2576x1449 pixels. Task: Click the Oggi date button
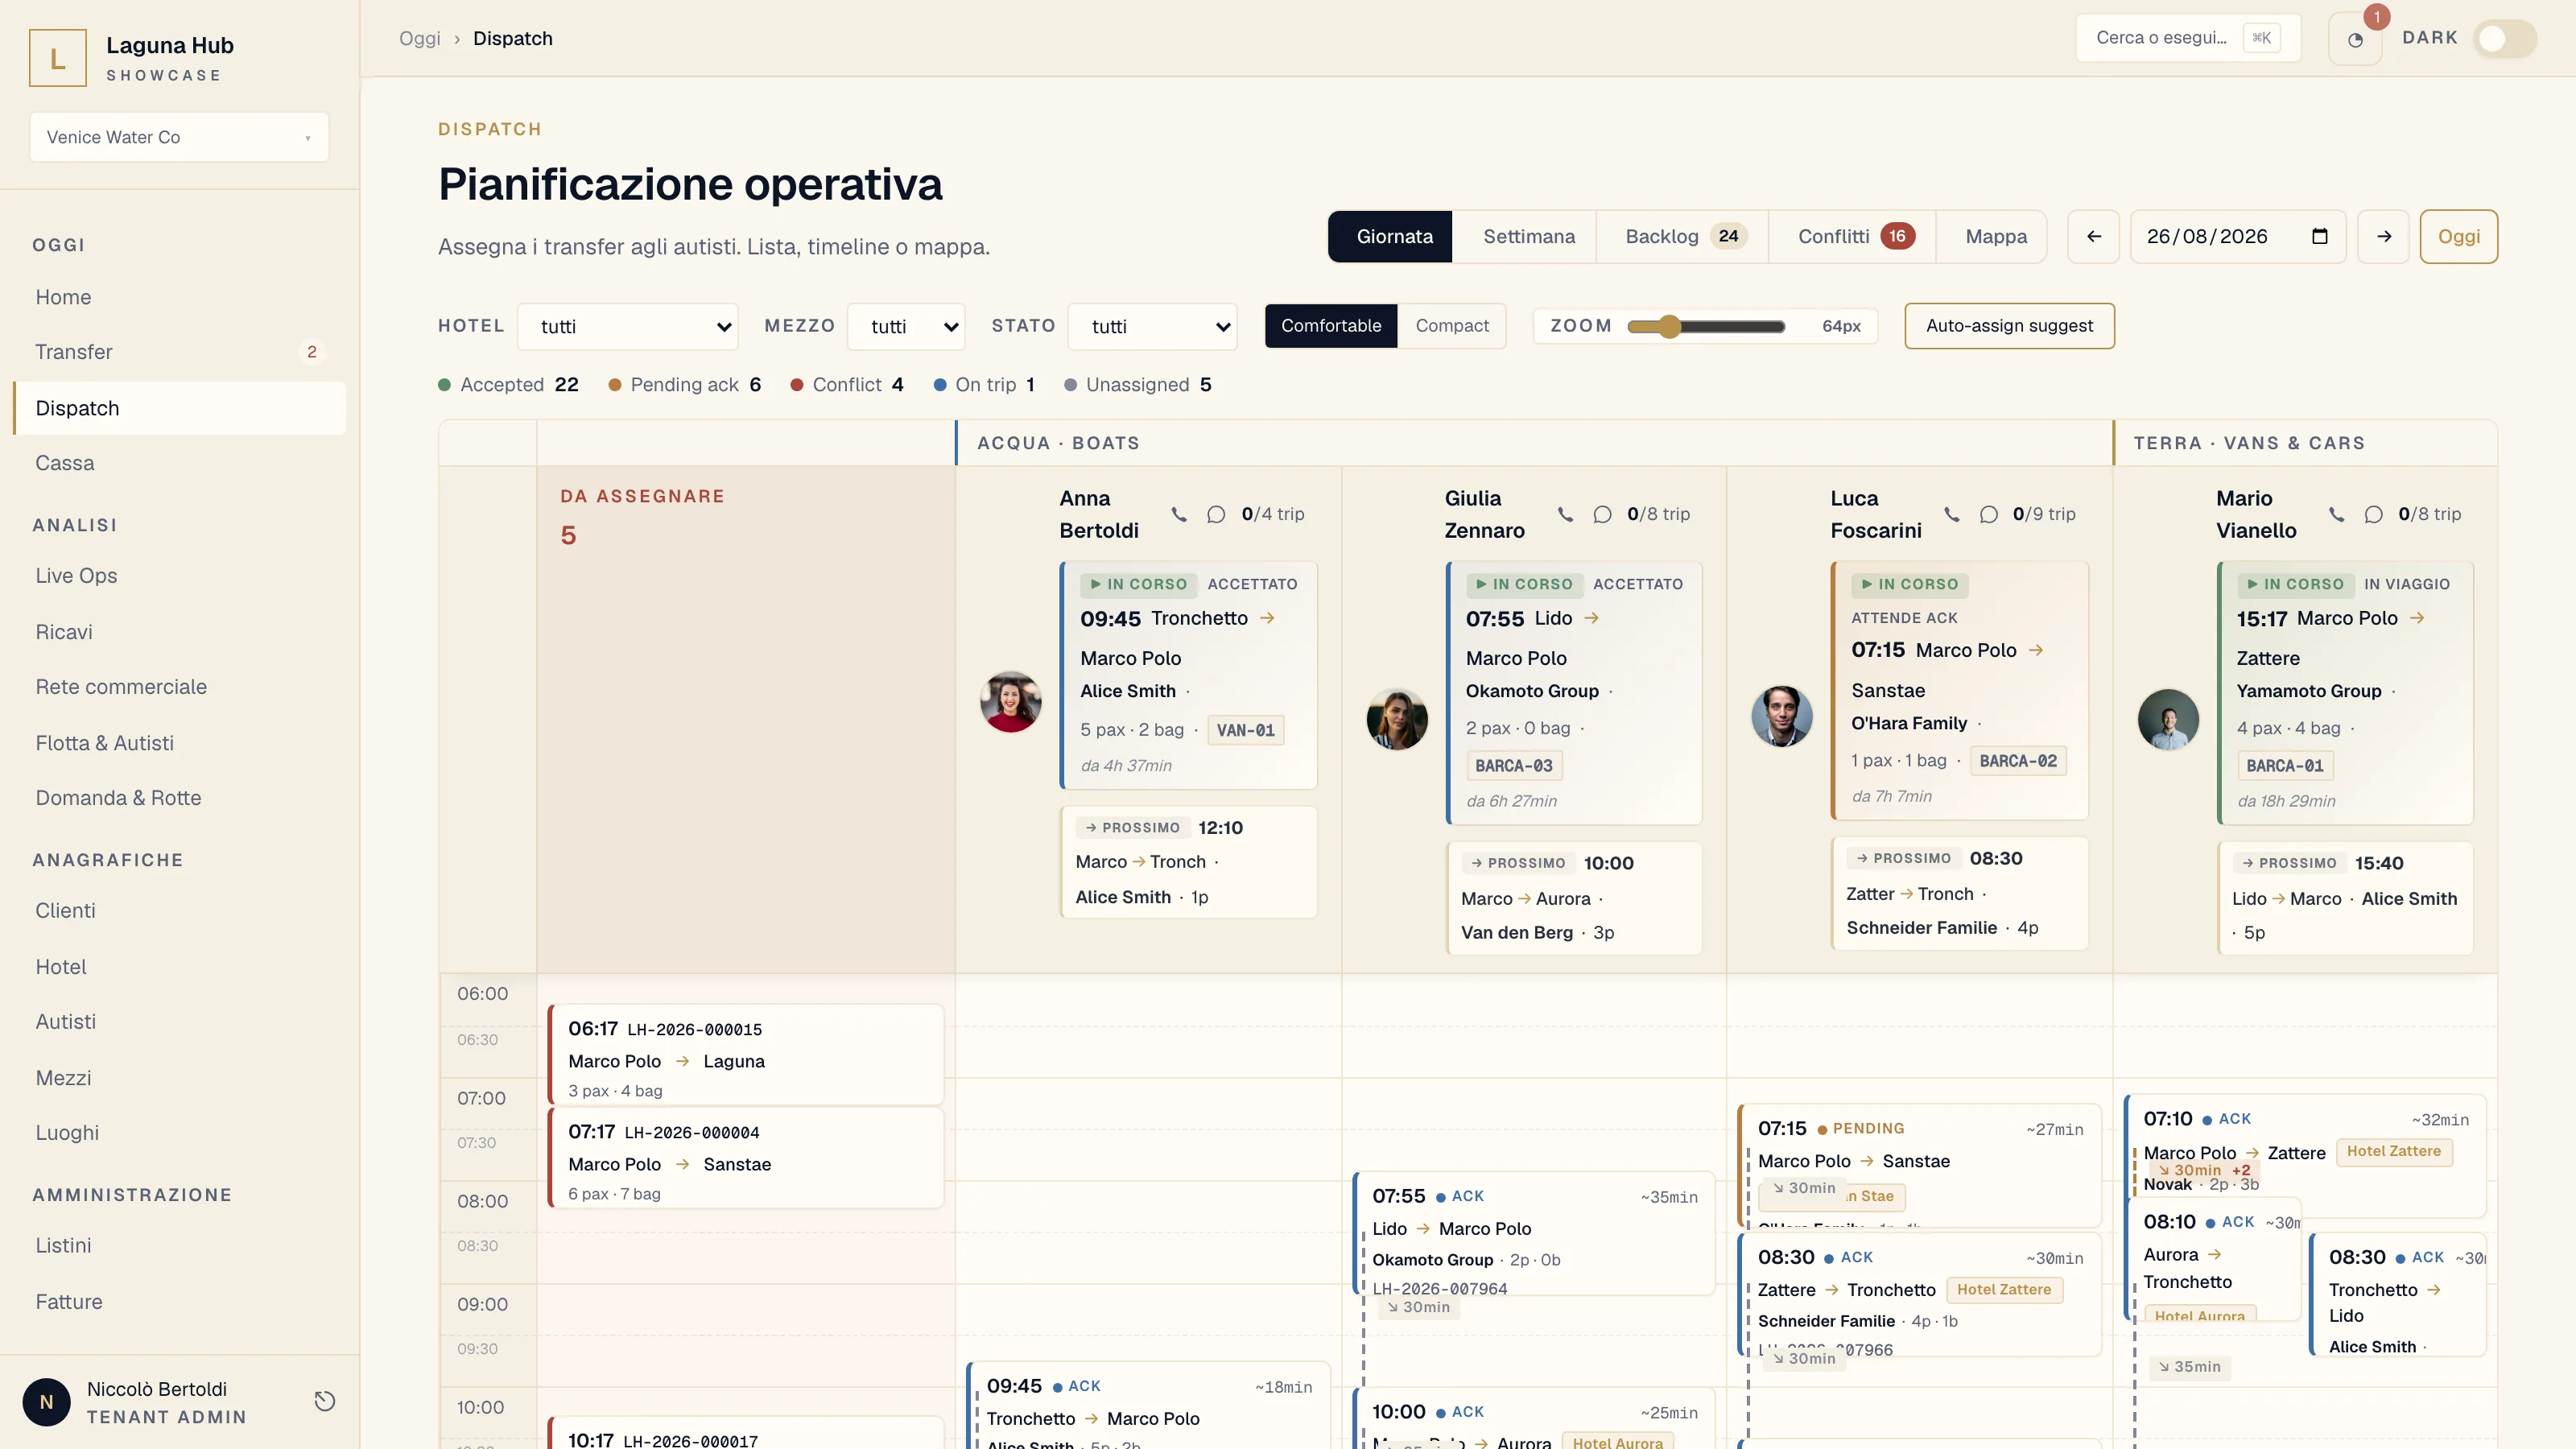click(x=2458, y=236)
